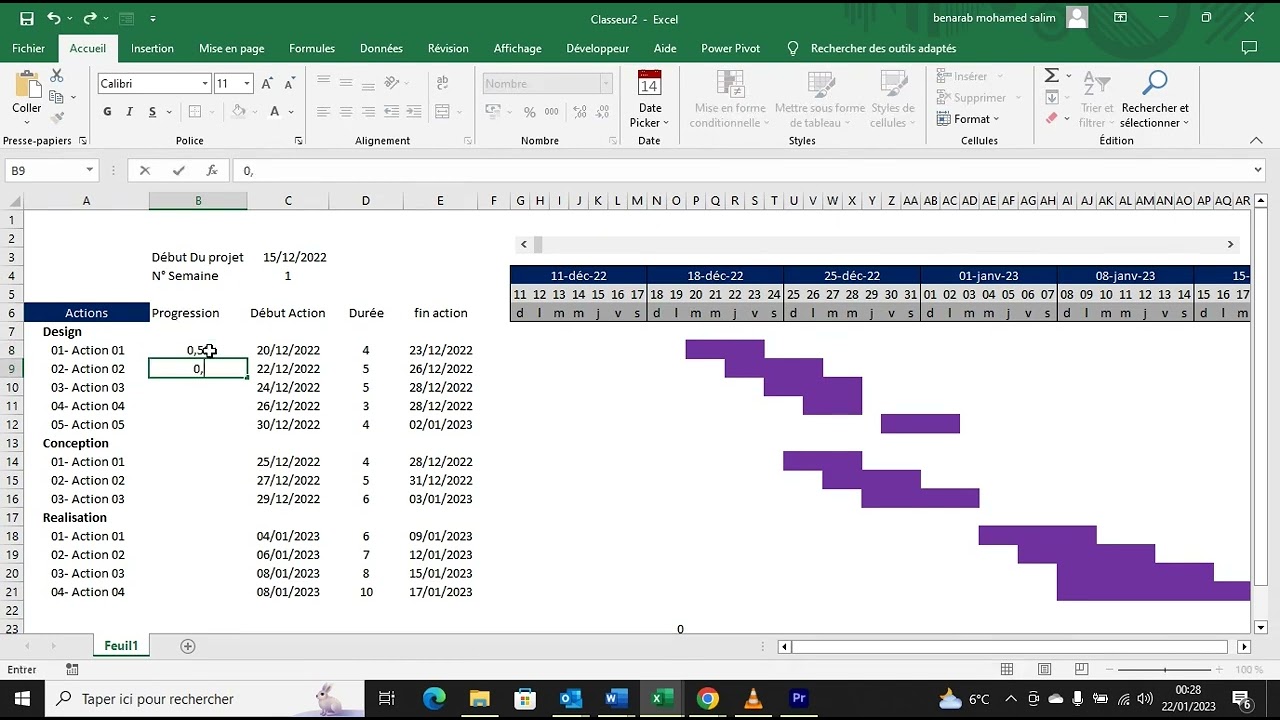
Task: Click the AutoSum sigma icon
Action: coord(1052,76)
